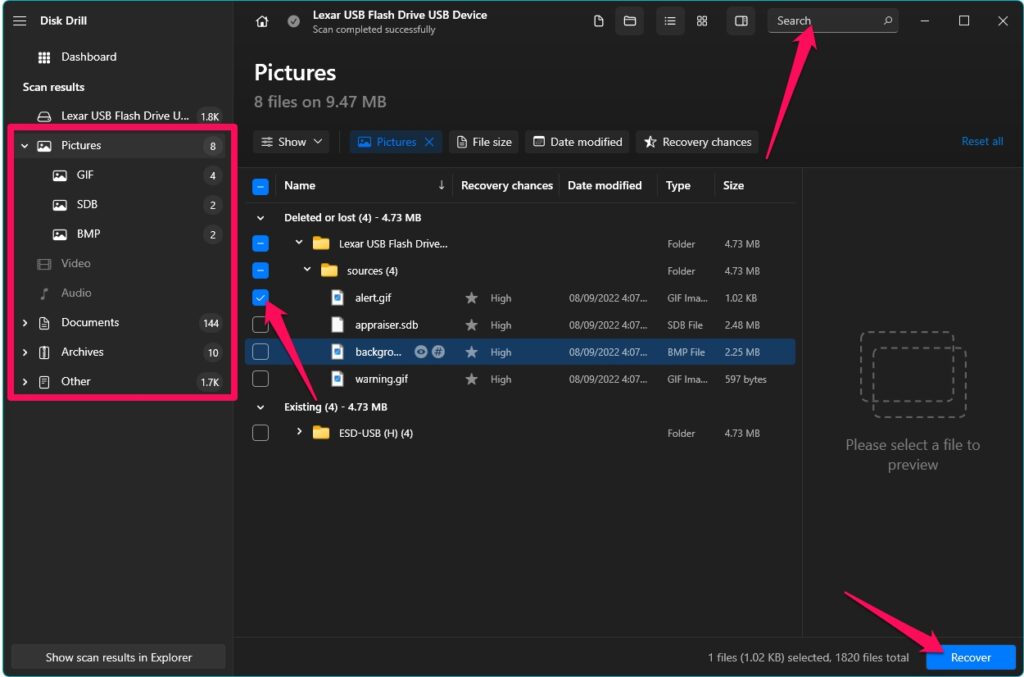This screenshot has height=677, width=1024.
Task: Switch to list view layout
Action: tap(670, 20)
